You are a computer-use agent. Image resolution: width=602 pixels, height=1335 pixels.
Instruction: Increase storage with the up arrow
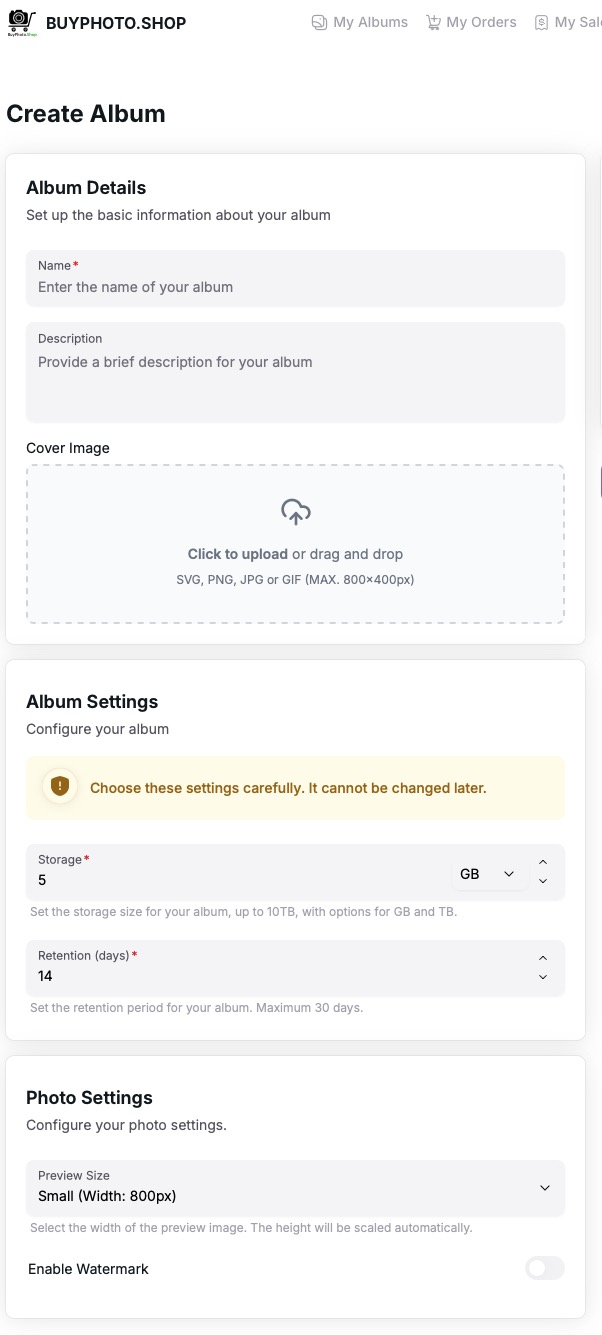coord(543,862)
